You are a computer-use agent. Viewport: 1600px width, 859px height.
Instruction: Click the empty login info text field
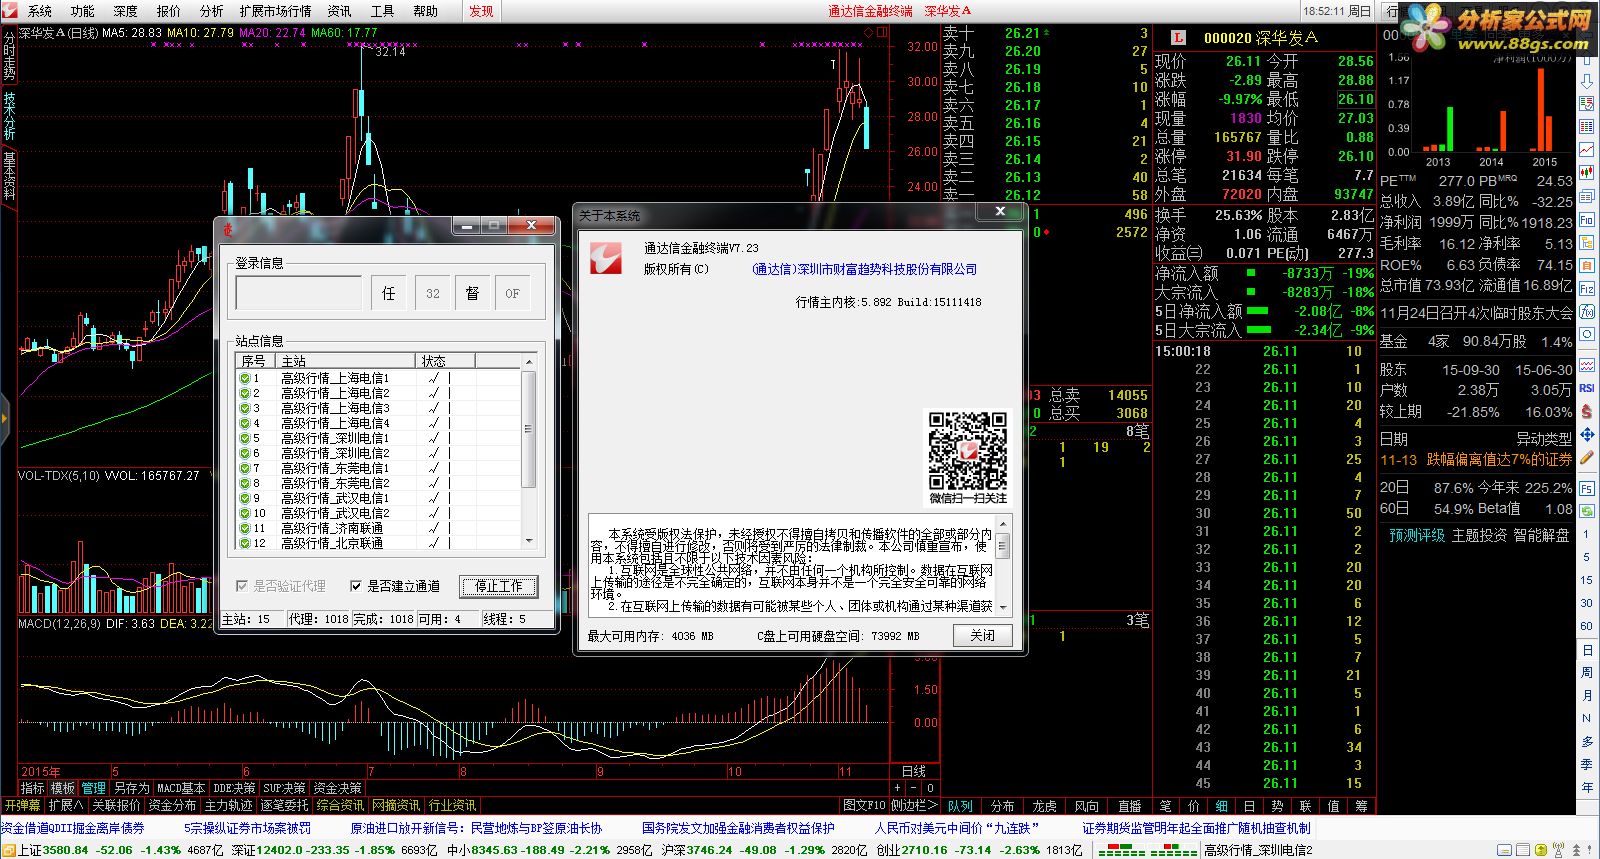point(299,293)
